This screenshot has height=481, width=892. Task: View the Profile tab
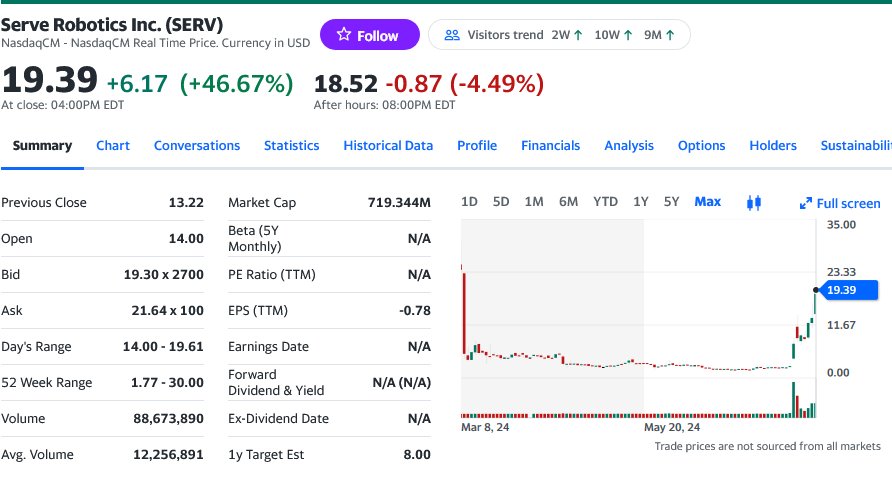tap(477, 146)
